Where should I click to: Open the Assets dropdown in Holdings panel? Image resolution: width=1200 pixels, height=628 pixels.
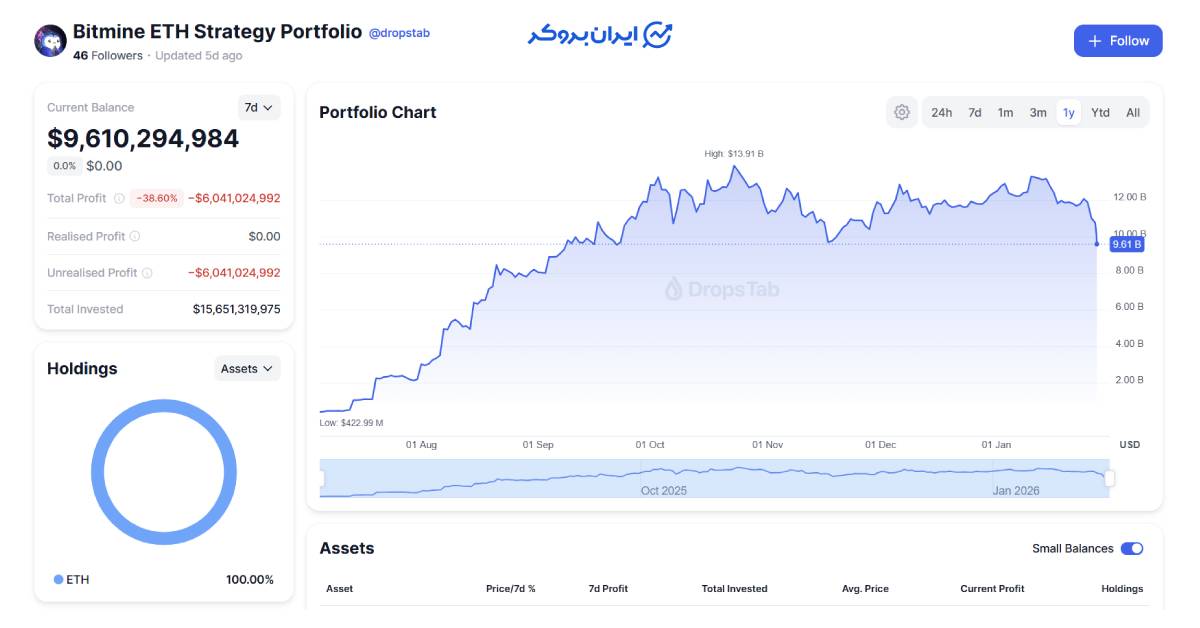[247, 368]
